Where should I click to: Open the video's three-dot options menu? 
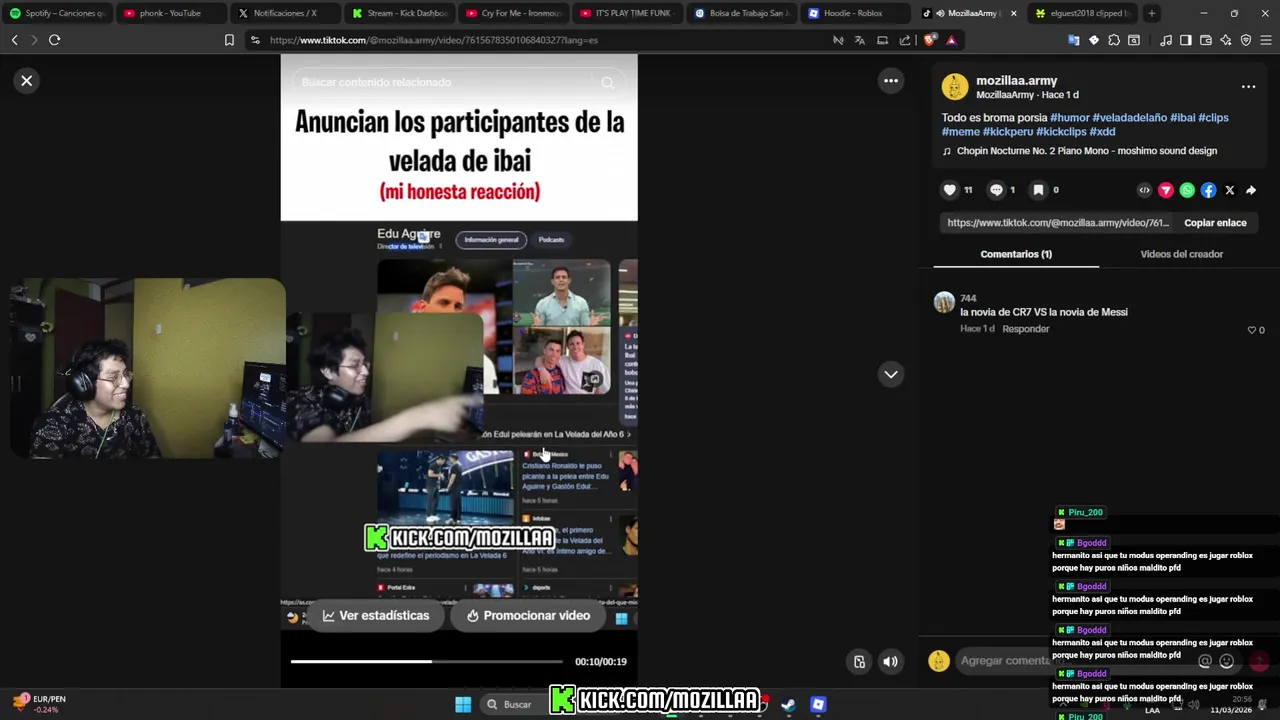tap(891, 81)
